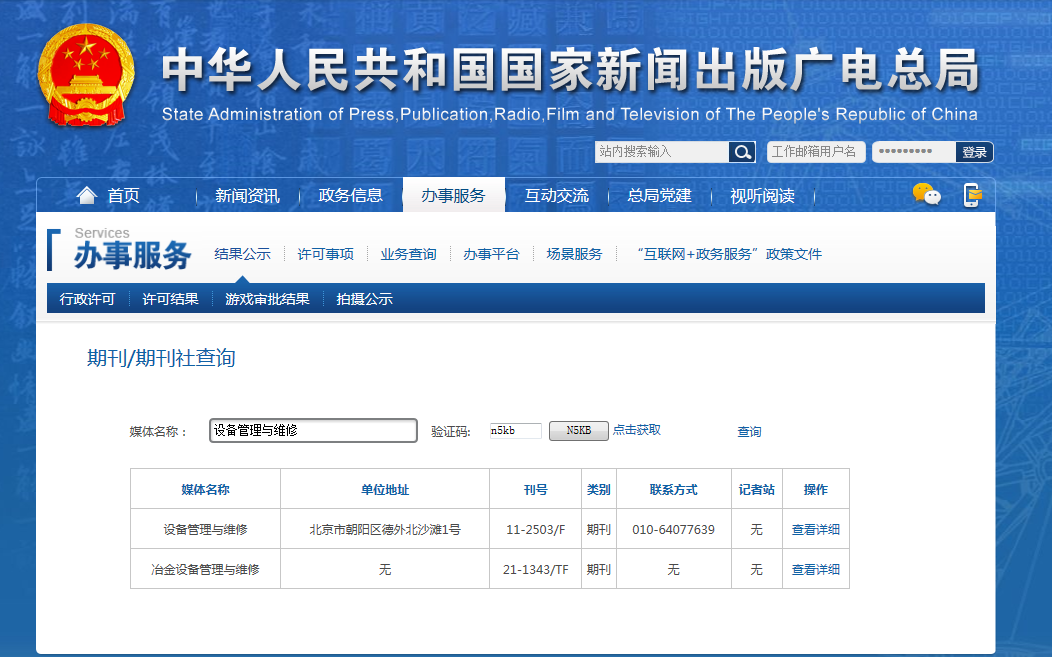
Task: Click into the 站内搜索输入 search field
Action: (662, 152)
